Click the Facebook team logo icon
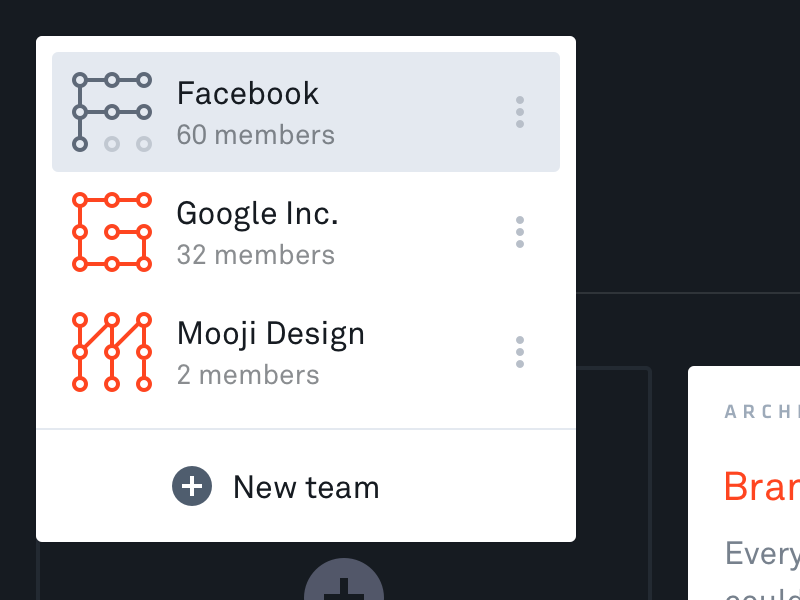The height and width of the screenshot is (600, 800). click(x=112, y=112)
